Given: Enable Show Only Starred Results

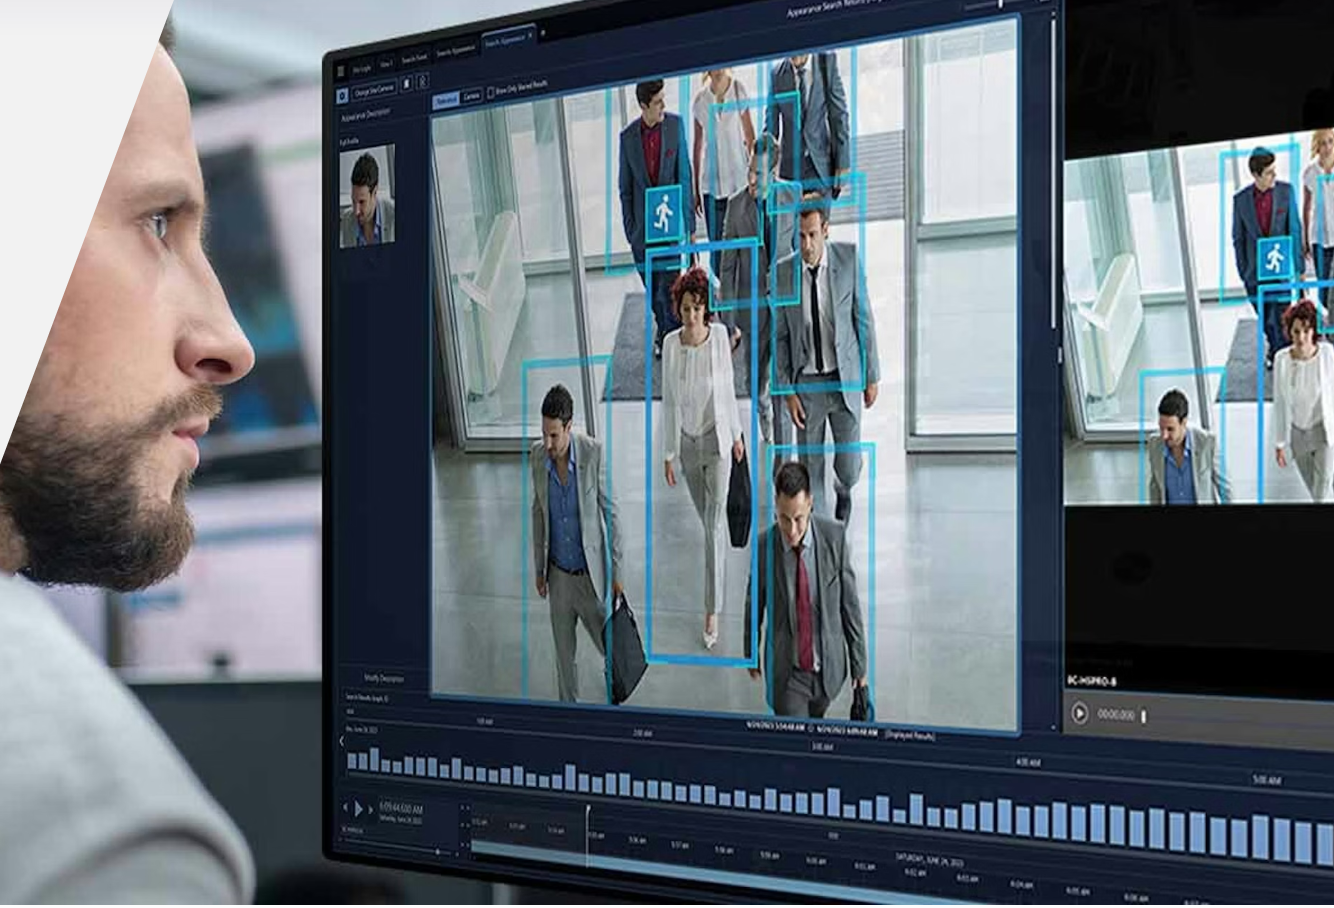Looking at the screenshot, I should pyautogui.click(x=491, y=92).
